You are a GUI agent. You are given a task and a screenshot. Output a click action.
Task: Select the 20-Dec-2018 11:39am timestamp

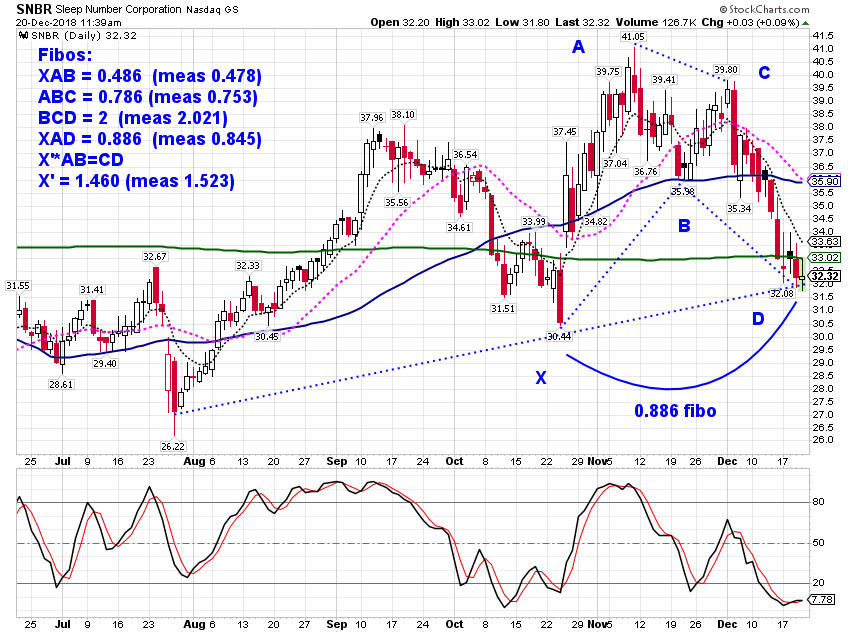pos(69,23)
